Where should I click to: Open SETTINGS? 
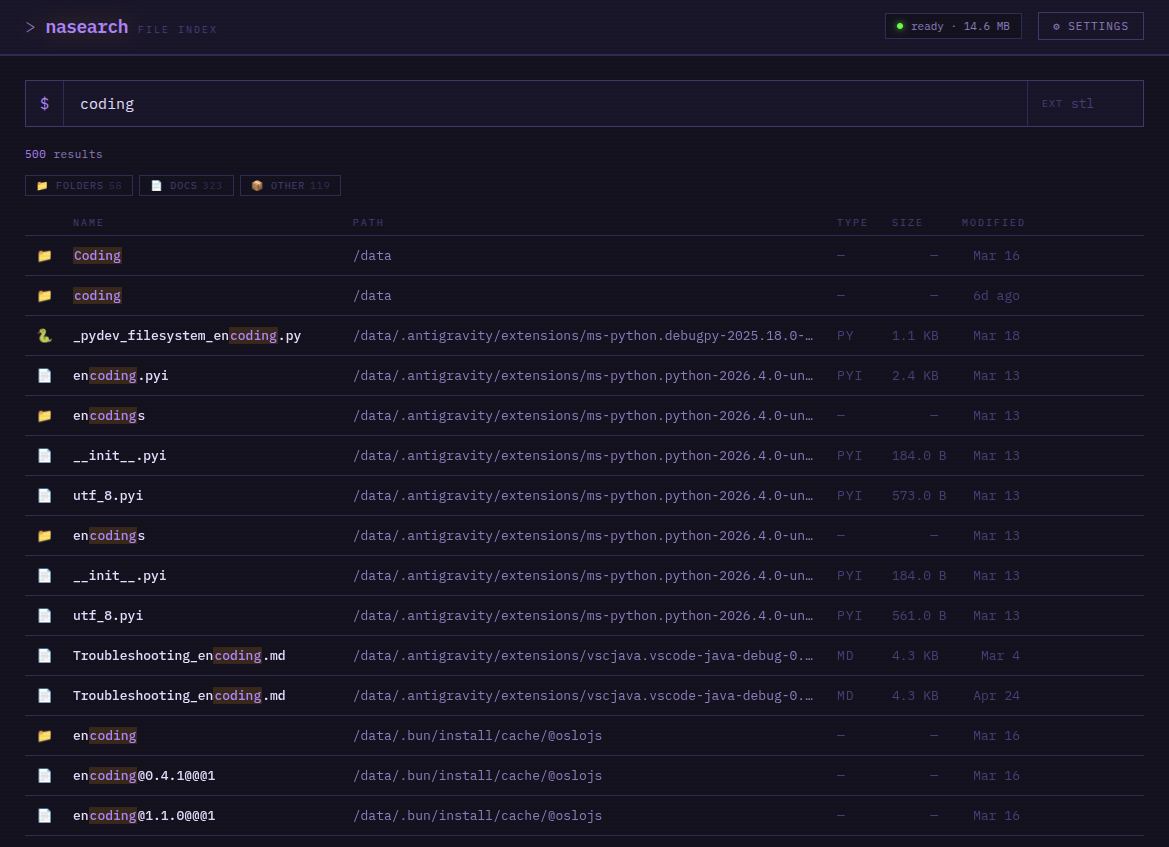(x=1090, y=26)
